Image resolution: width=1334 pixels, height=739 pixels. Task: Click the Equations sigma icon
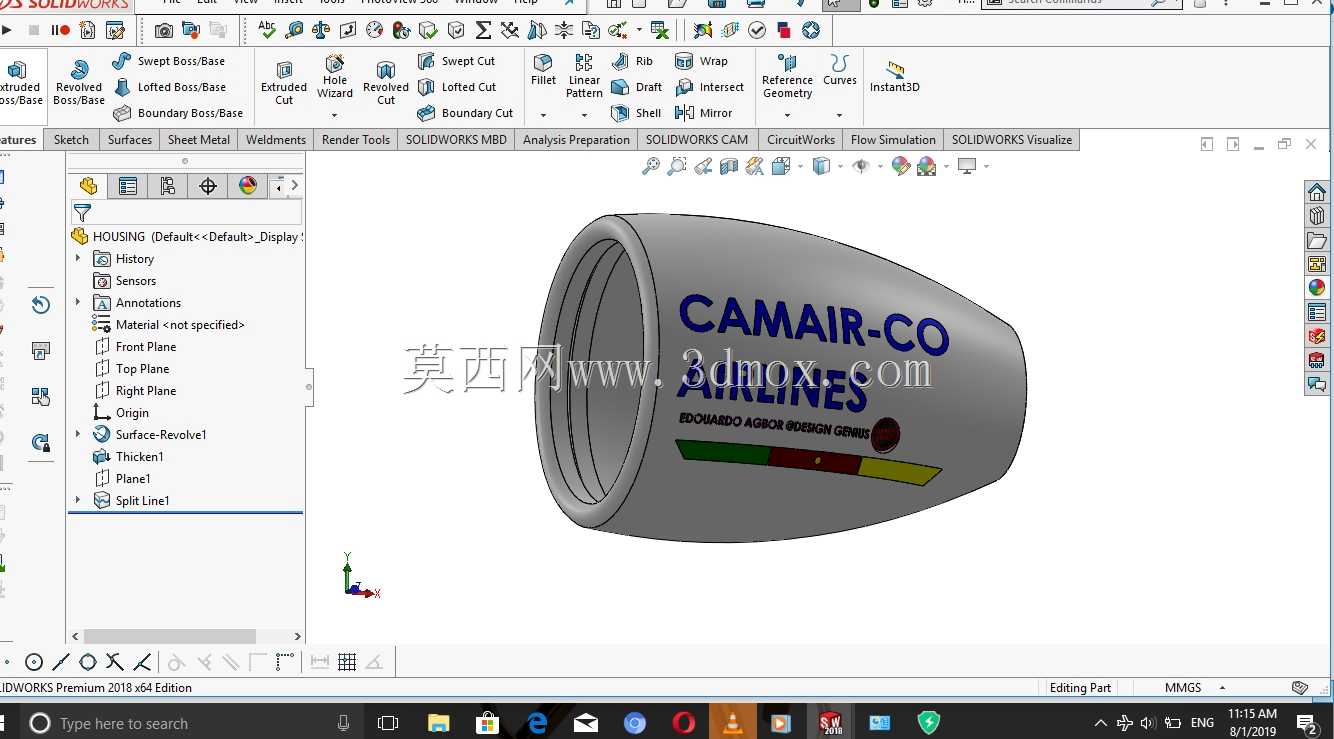[x=484, y=30]
